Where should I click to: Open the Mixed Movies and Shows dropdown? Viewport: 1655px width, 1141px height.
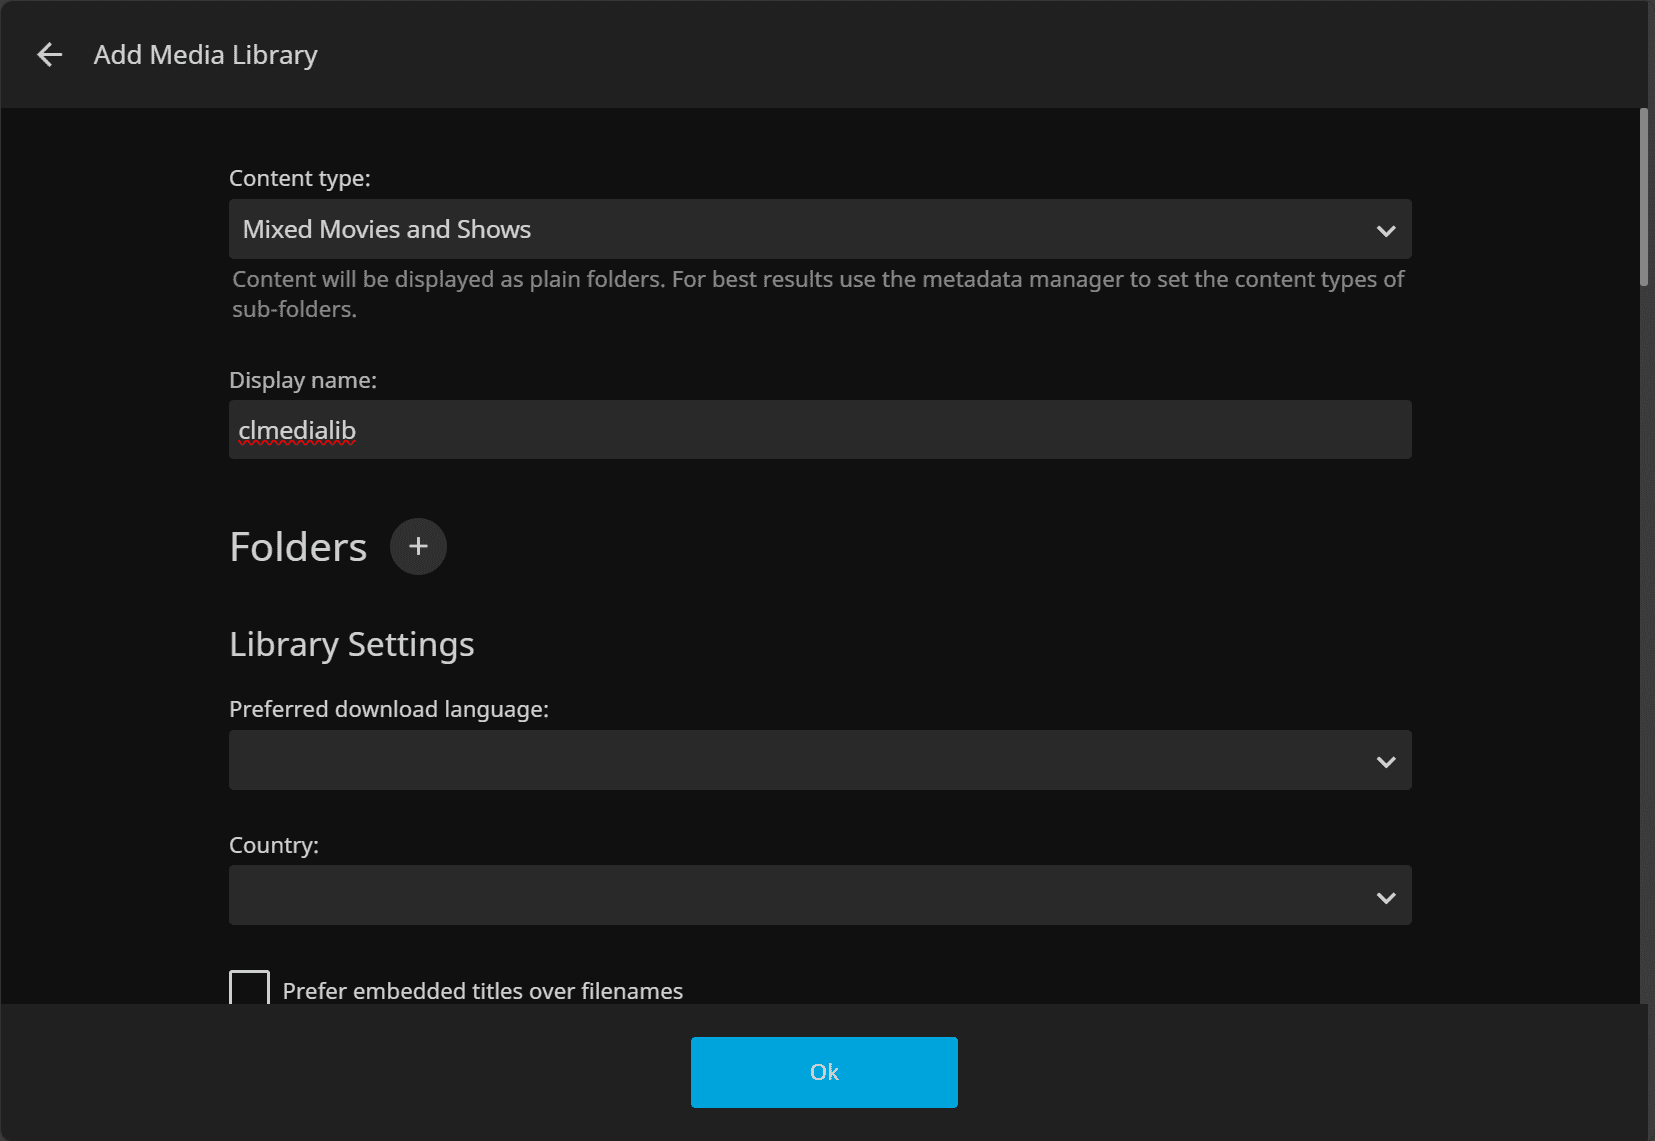[800, 229]
